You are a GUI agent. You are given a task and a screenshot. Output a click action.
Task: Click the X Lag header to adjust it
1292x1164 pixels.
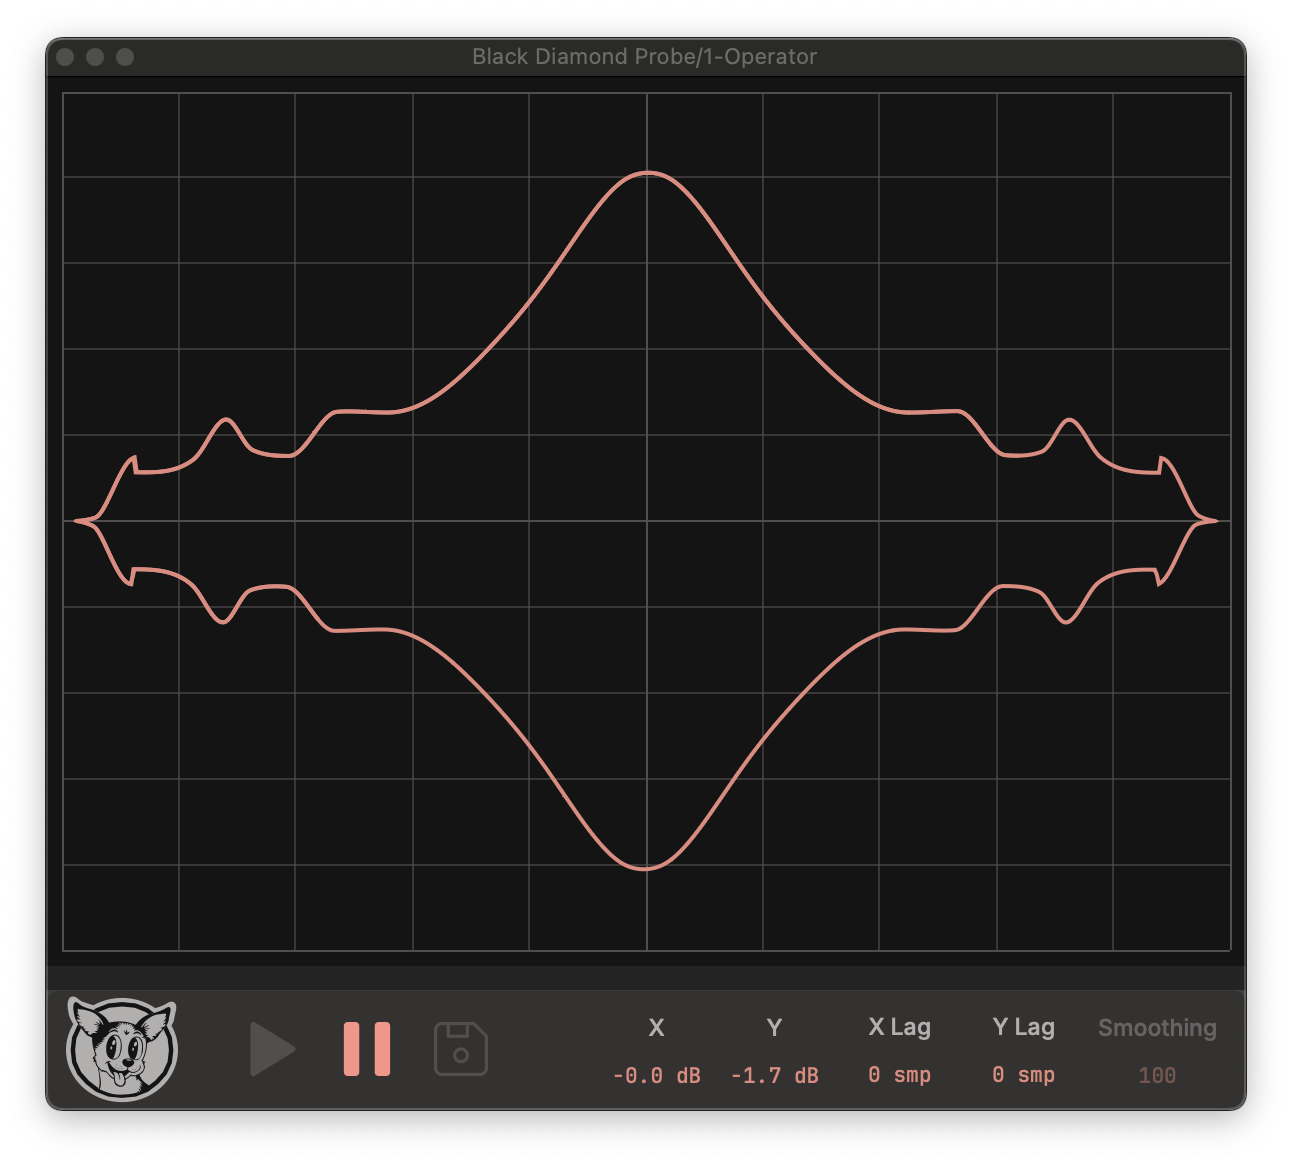tap(898, 1027)
